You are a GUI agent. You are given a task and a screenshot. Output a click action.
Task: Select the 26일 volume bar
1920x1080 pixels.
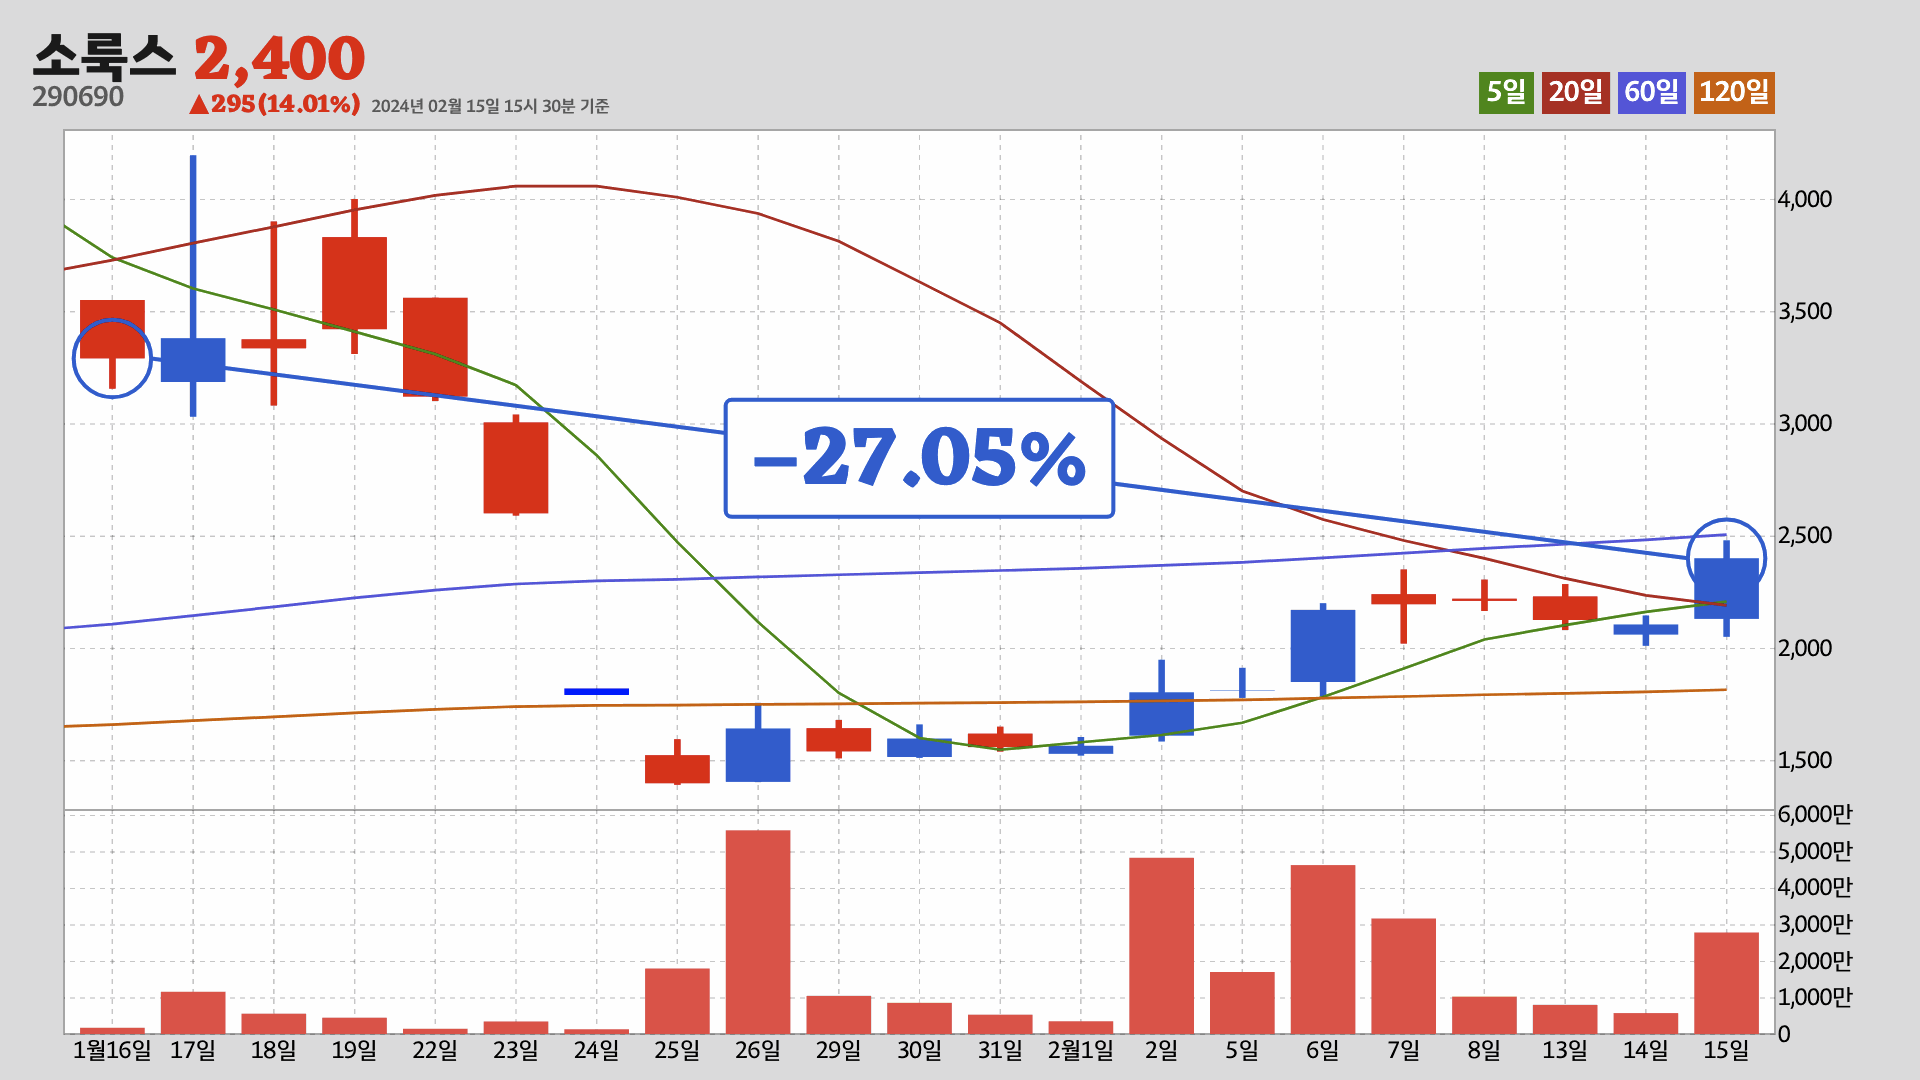point(758,932)
